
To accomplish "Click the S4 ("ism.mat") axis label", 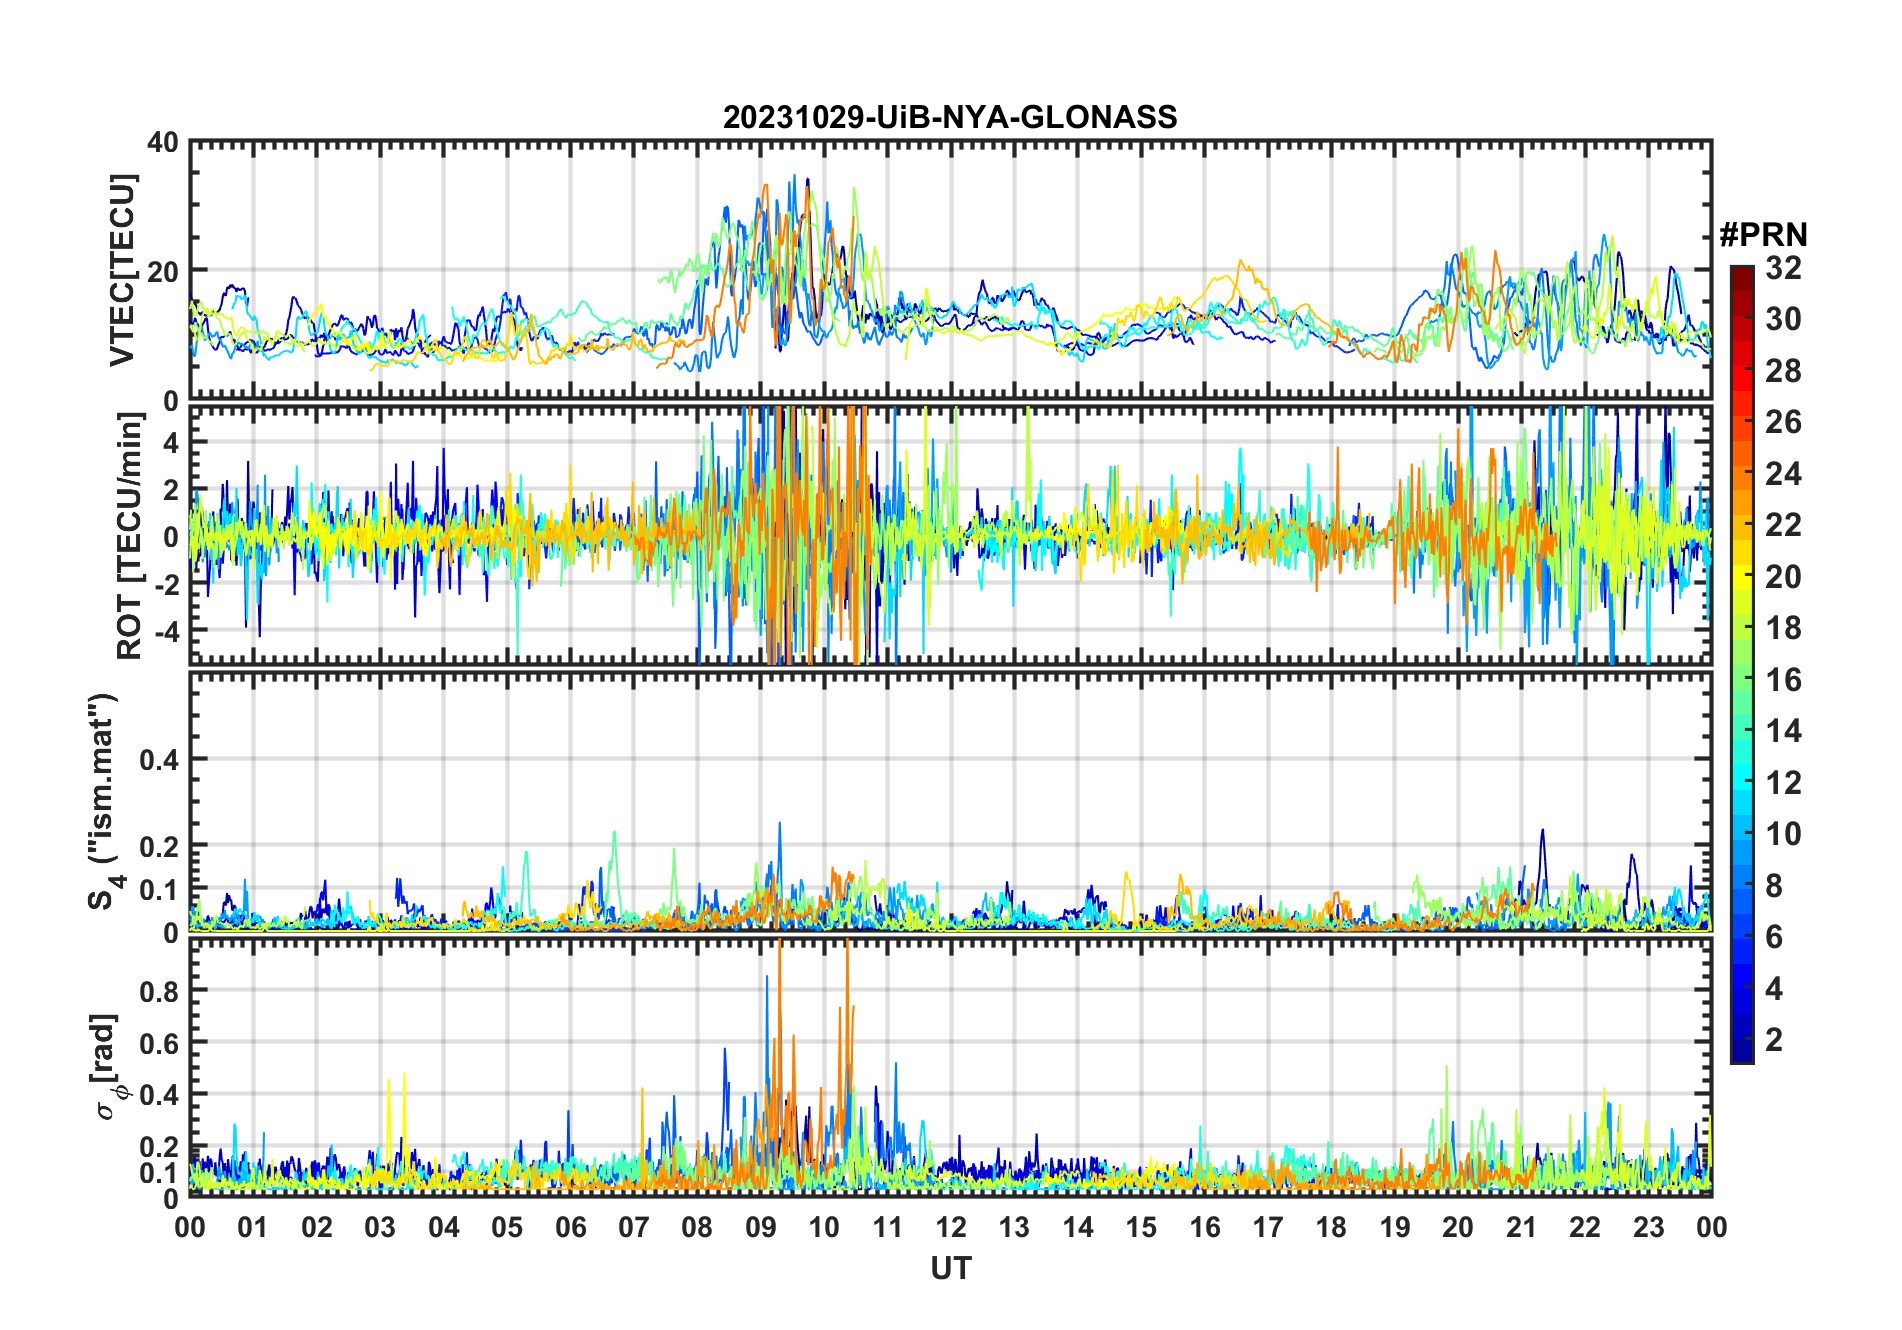I will pyautogui.click(x=104, y=800).
